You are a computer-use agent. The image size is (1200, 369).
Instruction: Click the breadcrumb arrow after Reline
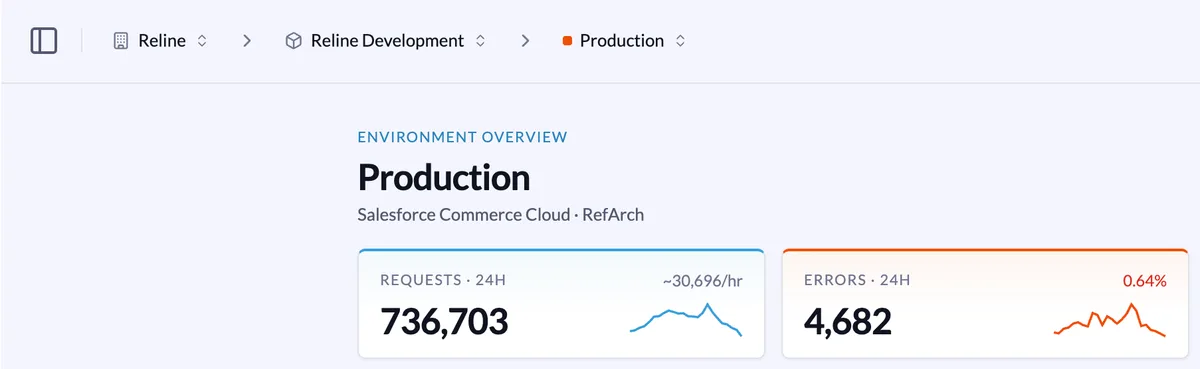click(247, 41)
